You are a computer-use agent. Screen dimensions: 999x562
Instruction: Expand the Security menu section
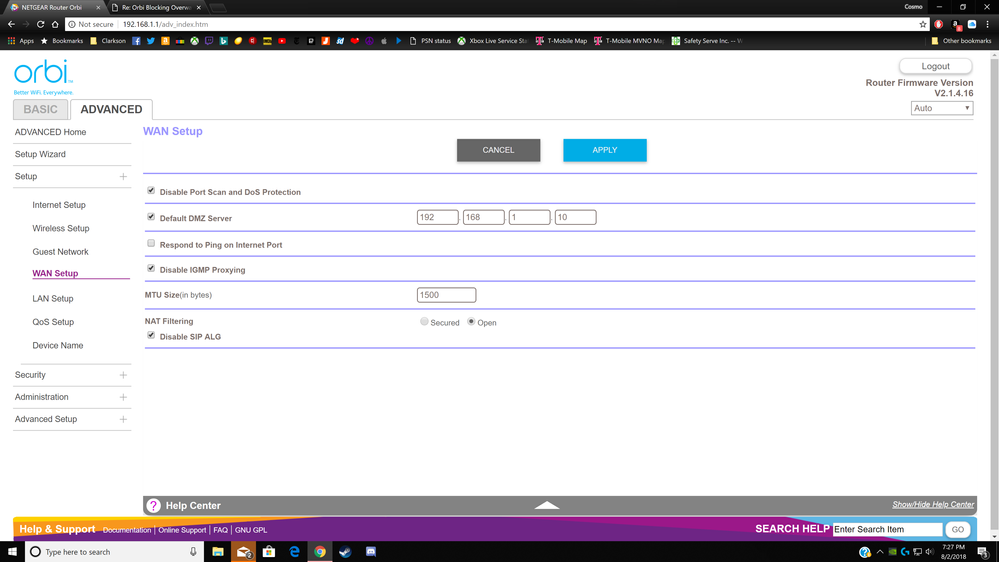123,375
